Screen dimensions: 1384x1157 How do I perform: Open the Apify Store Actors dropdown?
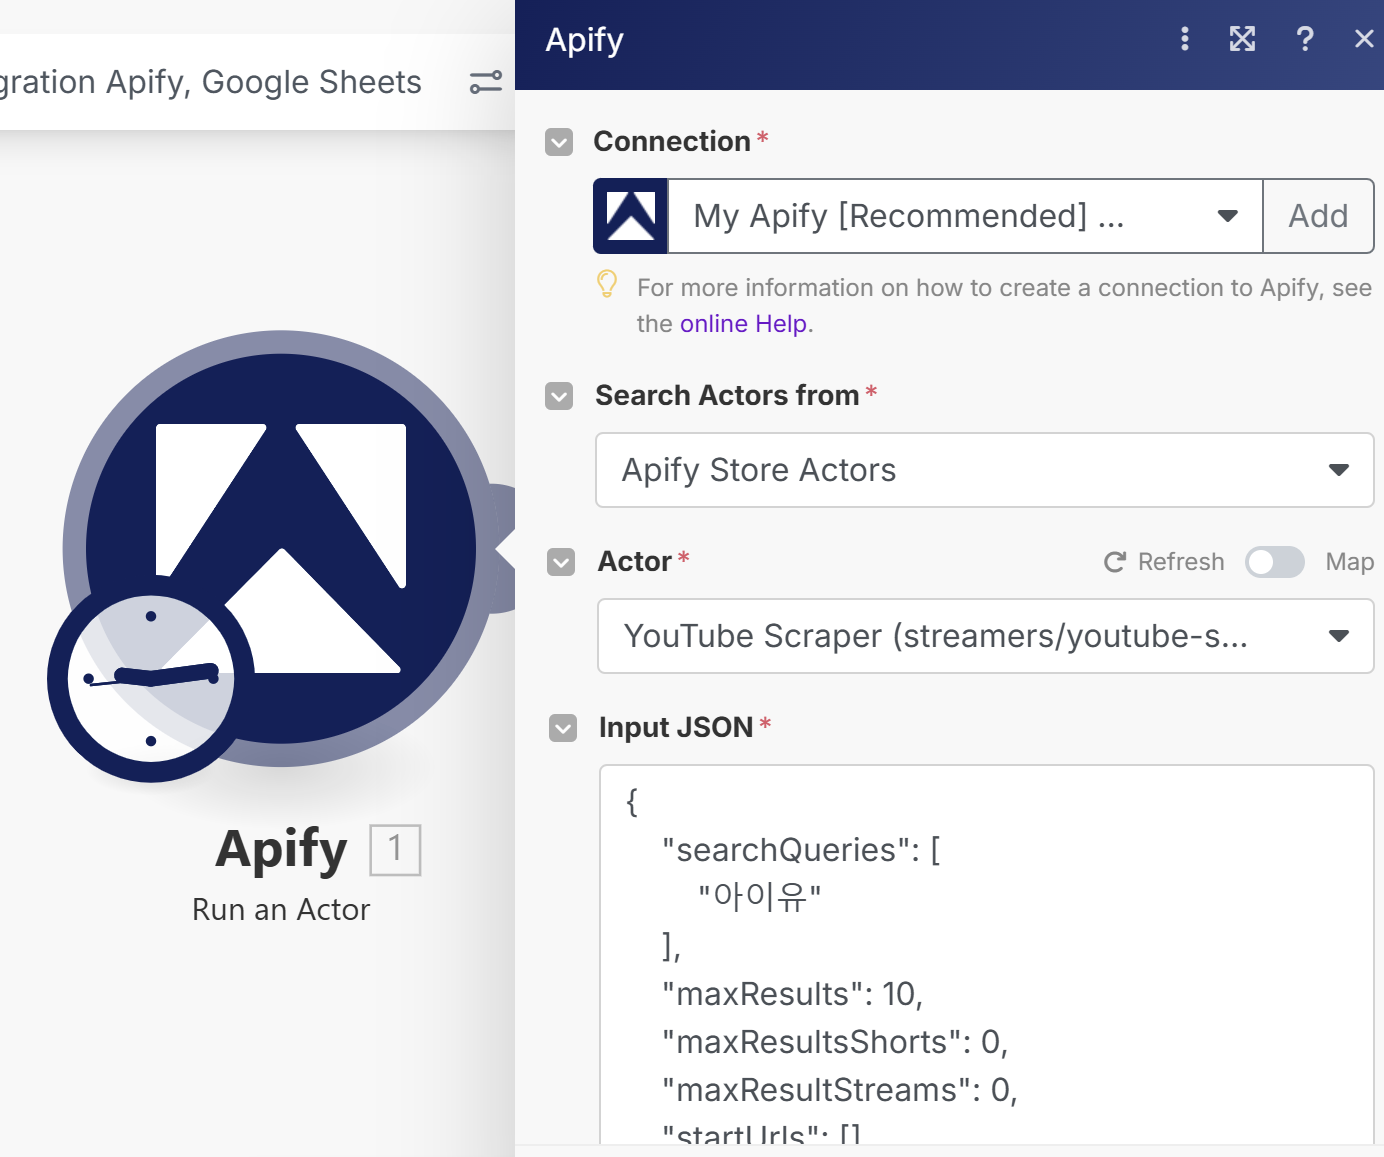(x=985, y=470)
